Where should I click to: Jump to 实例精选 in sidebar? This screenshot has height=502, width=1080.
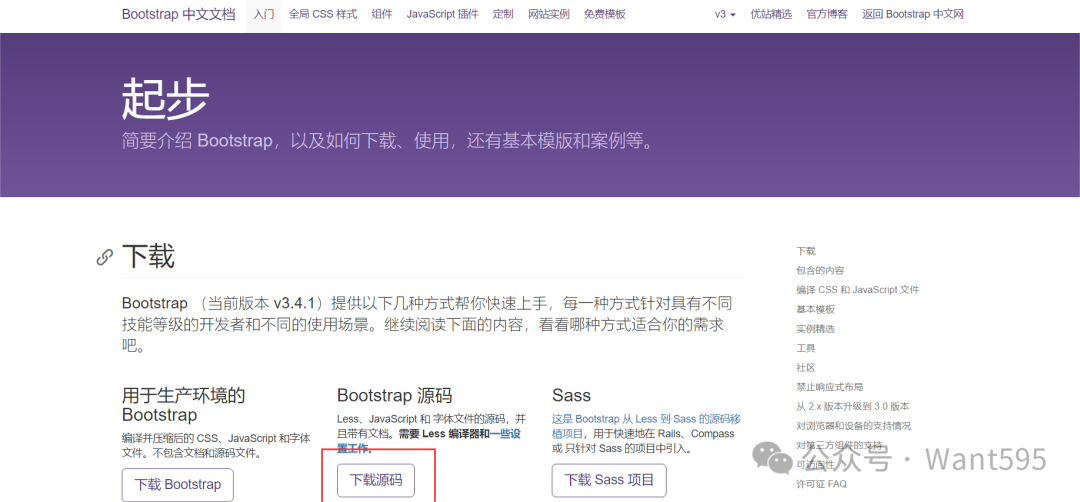tap(816, 329)
